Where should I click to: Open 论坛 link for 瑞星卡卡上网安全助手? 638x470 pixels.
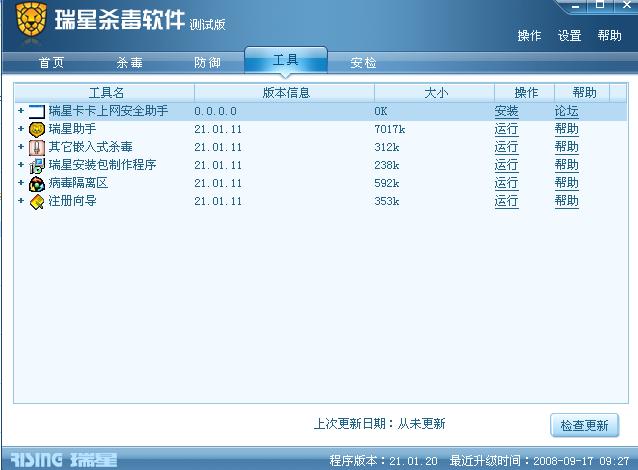(566, 111)
